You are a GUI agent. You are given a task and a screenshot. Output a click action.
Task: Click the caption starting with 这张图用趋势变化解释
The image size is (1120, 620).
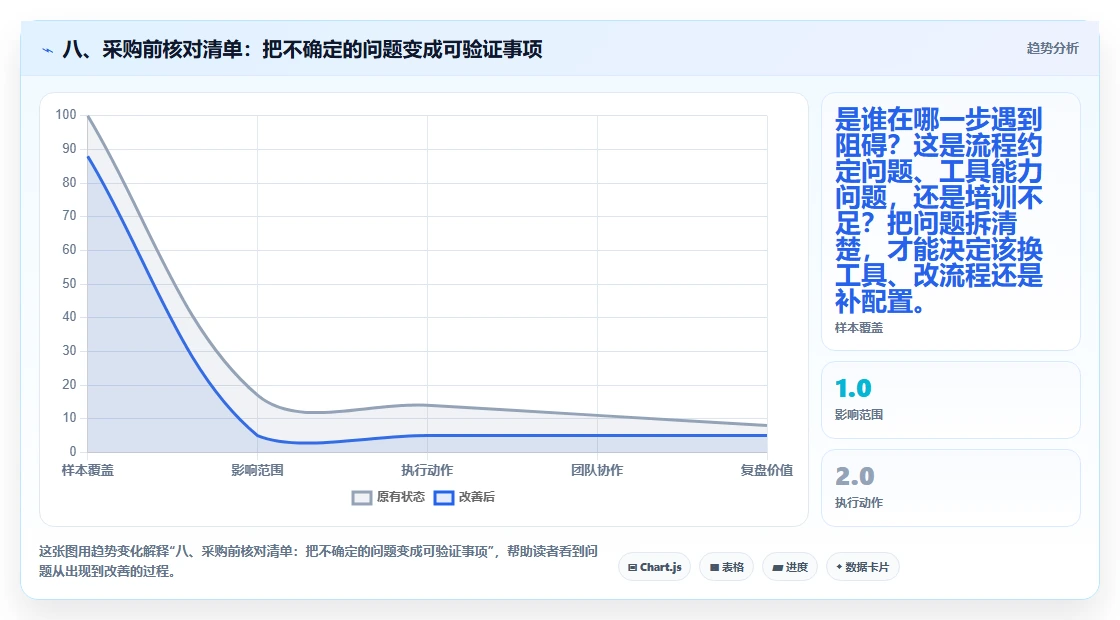coord(319,561)
